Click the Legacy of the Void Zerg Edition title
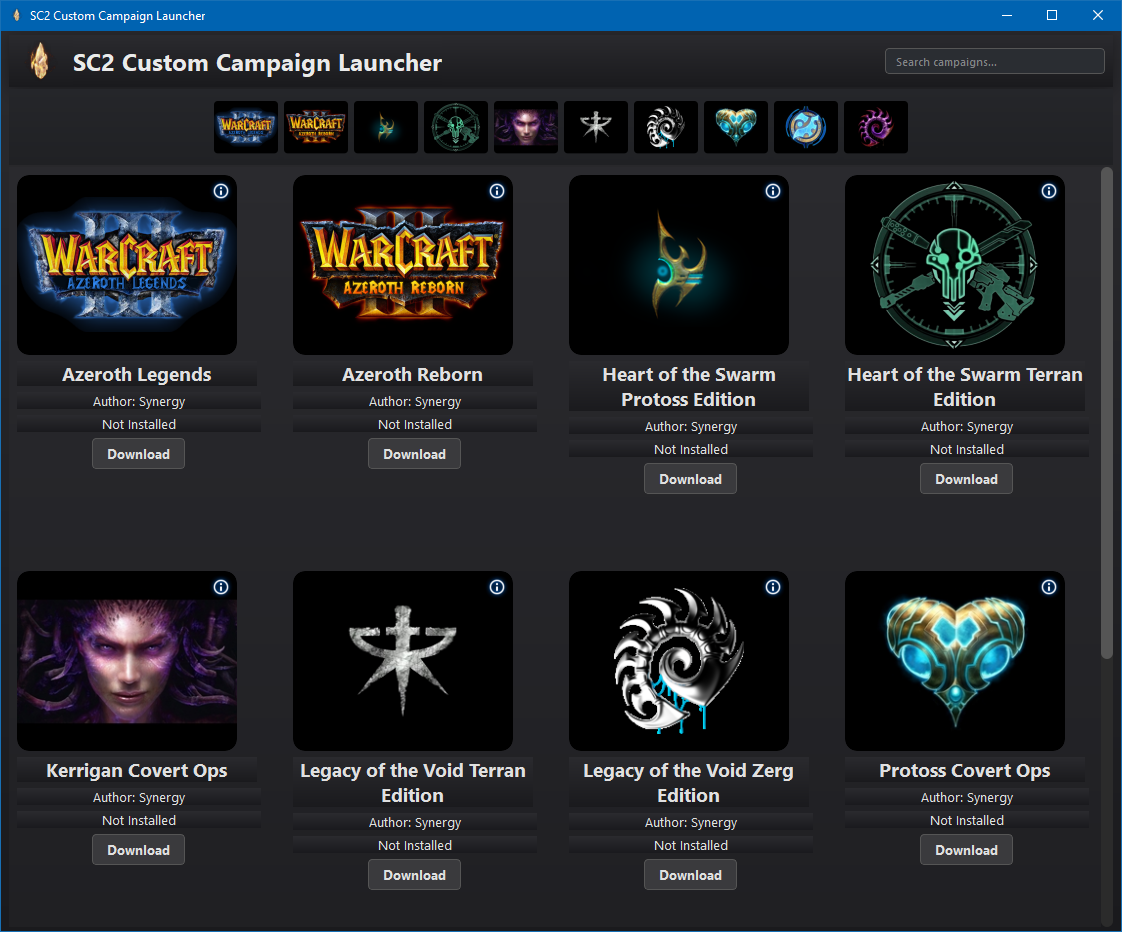 [x=688, y=783]
